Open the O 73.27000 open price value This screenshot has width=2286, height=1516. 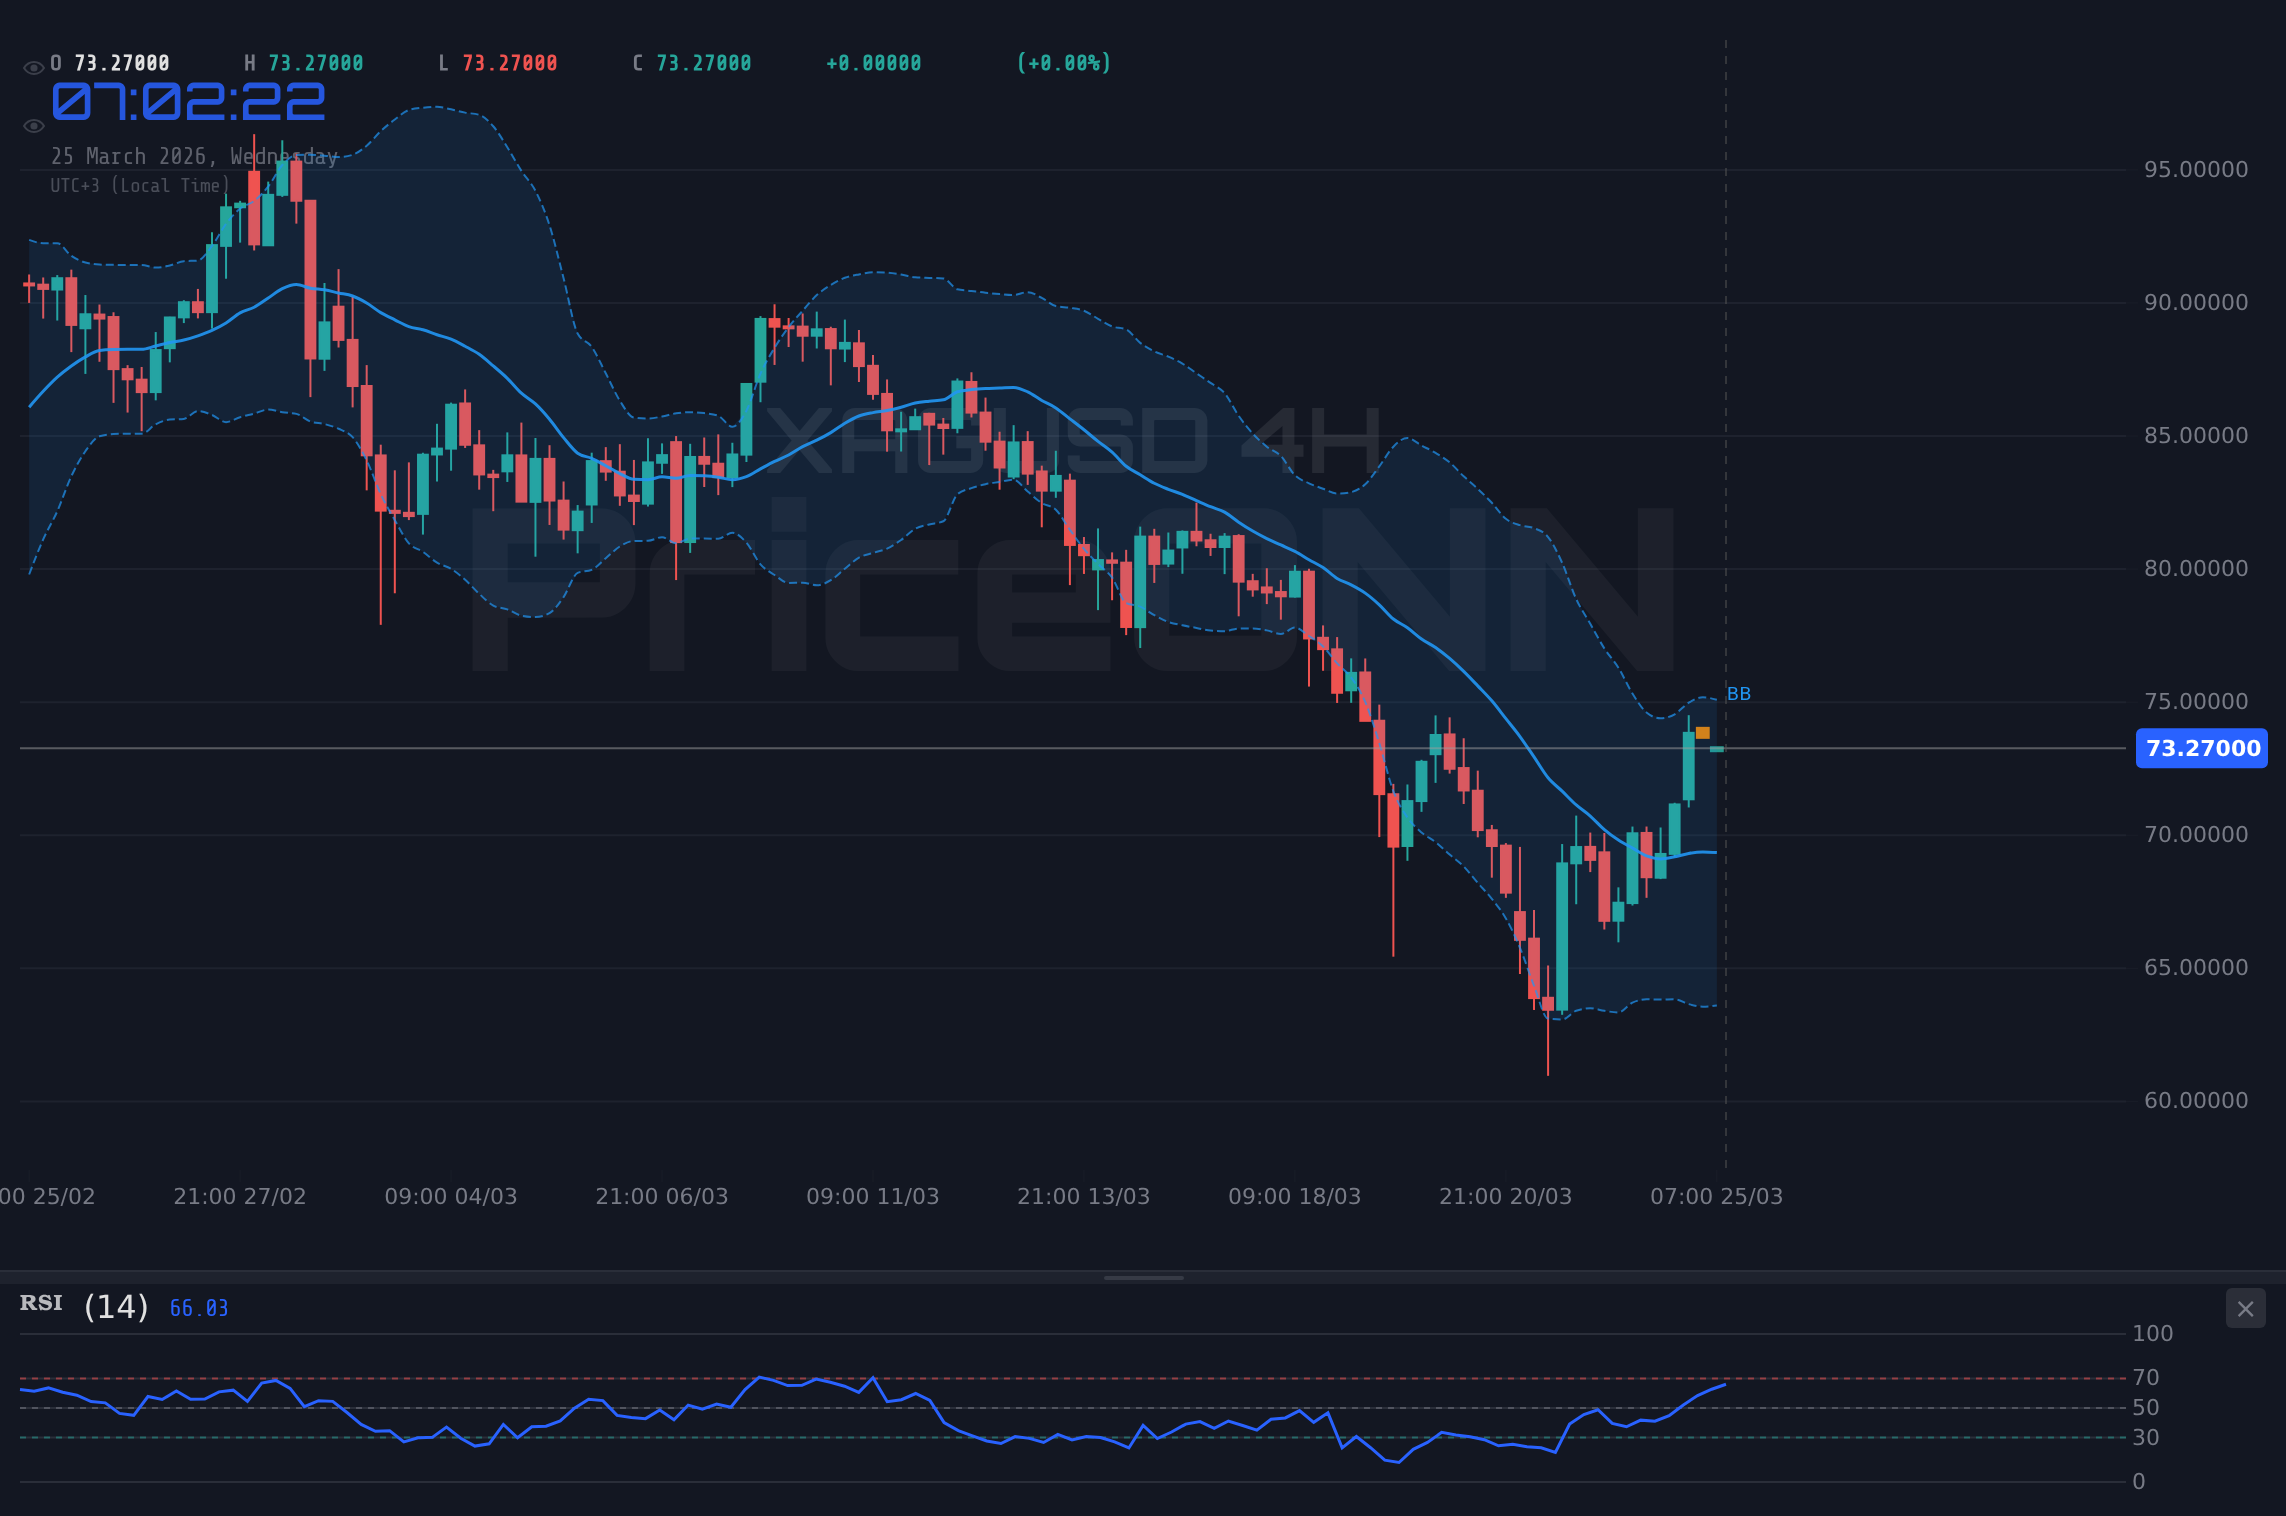[110, 62]
